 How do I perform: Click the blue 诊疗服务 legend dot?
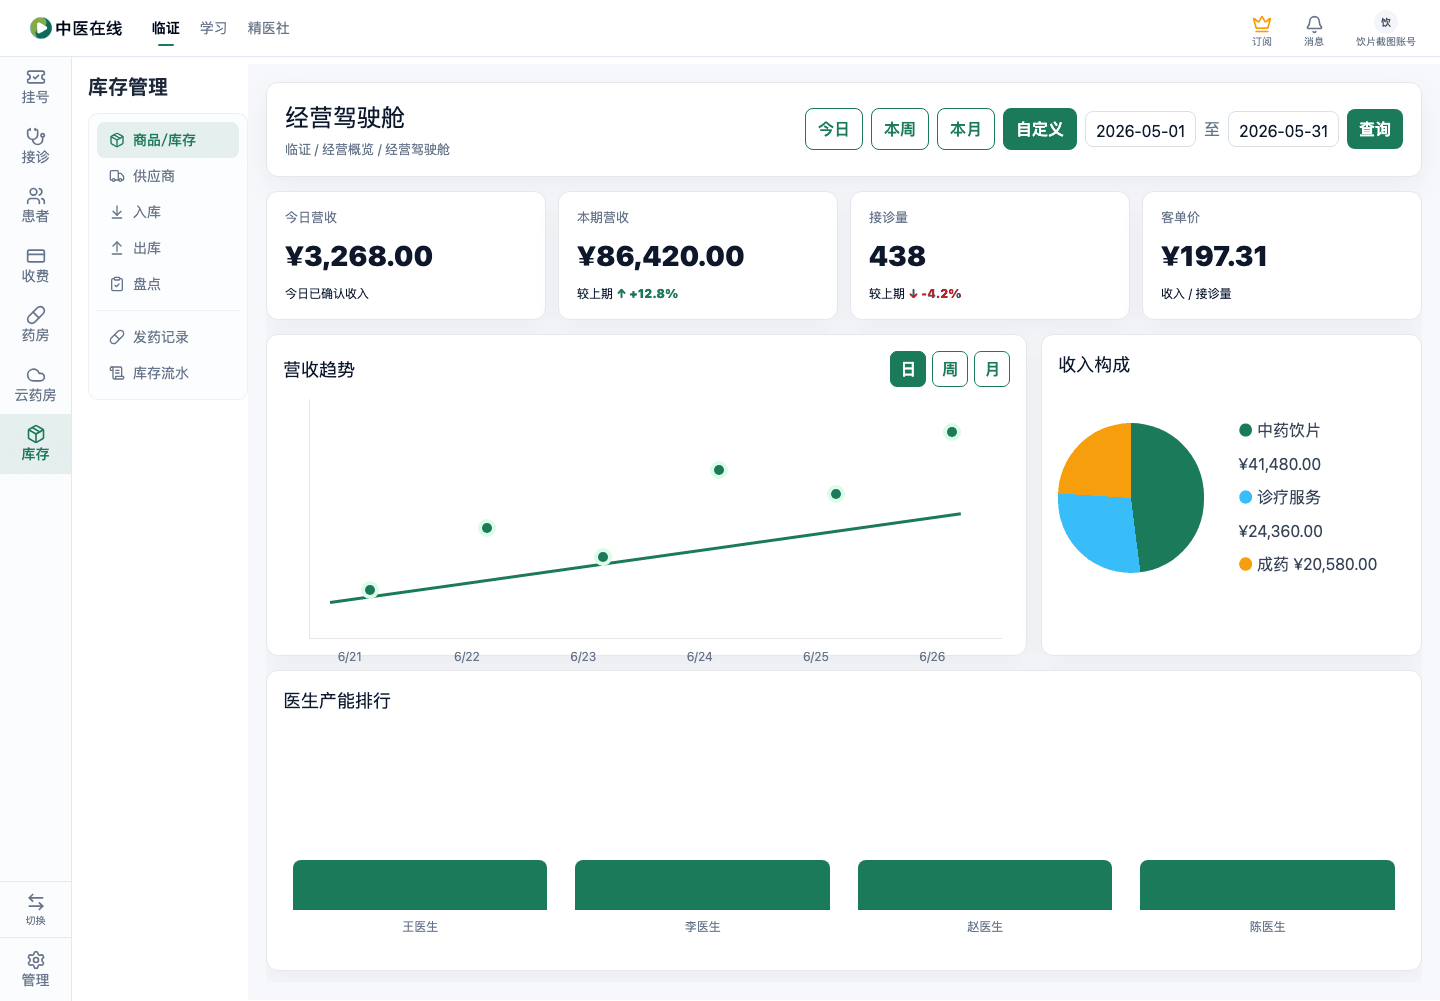(x=1246, y=497)
